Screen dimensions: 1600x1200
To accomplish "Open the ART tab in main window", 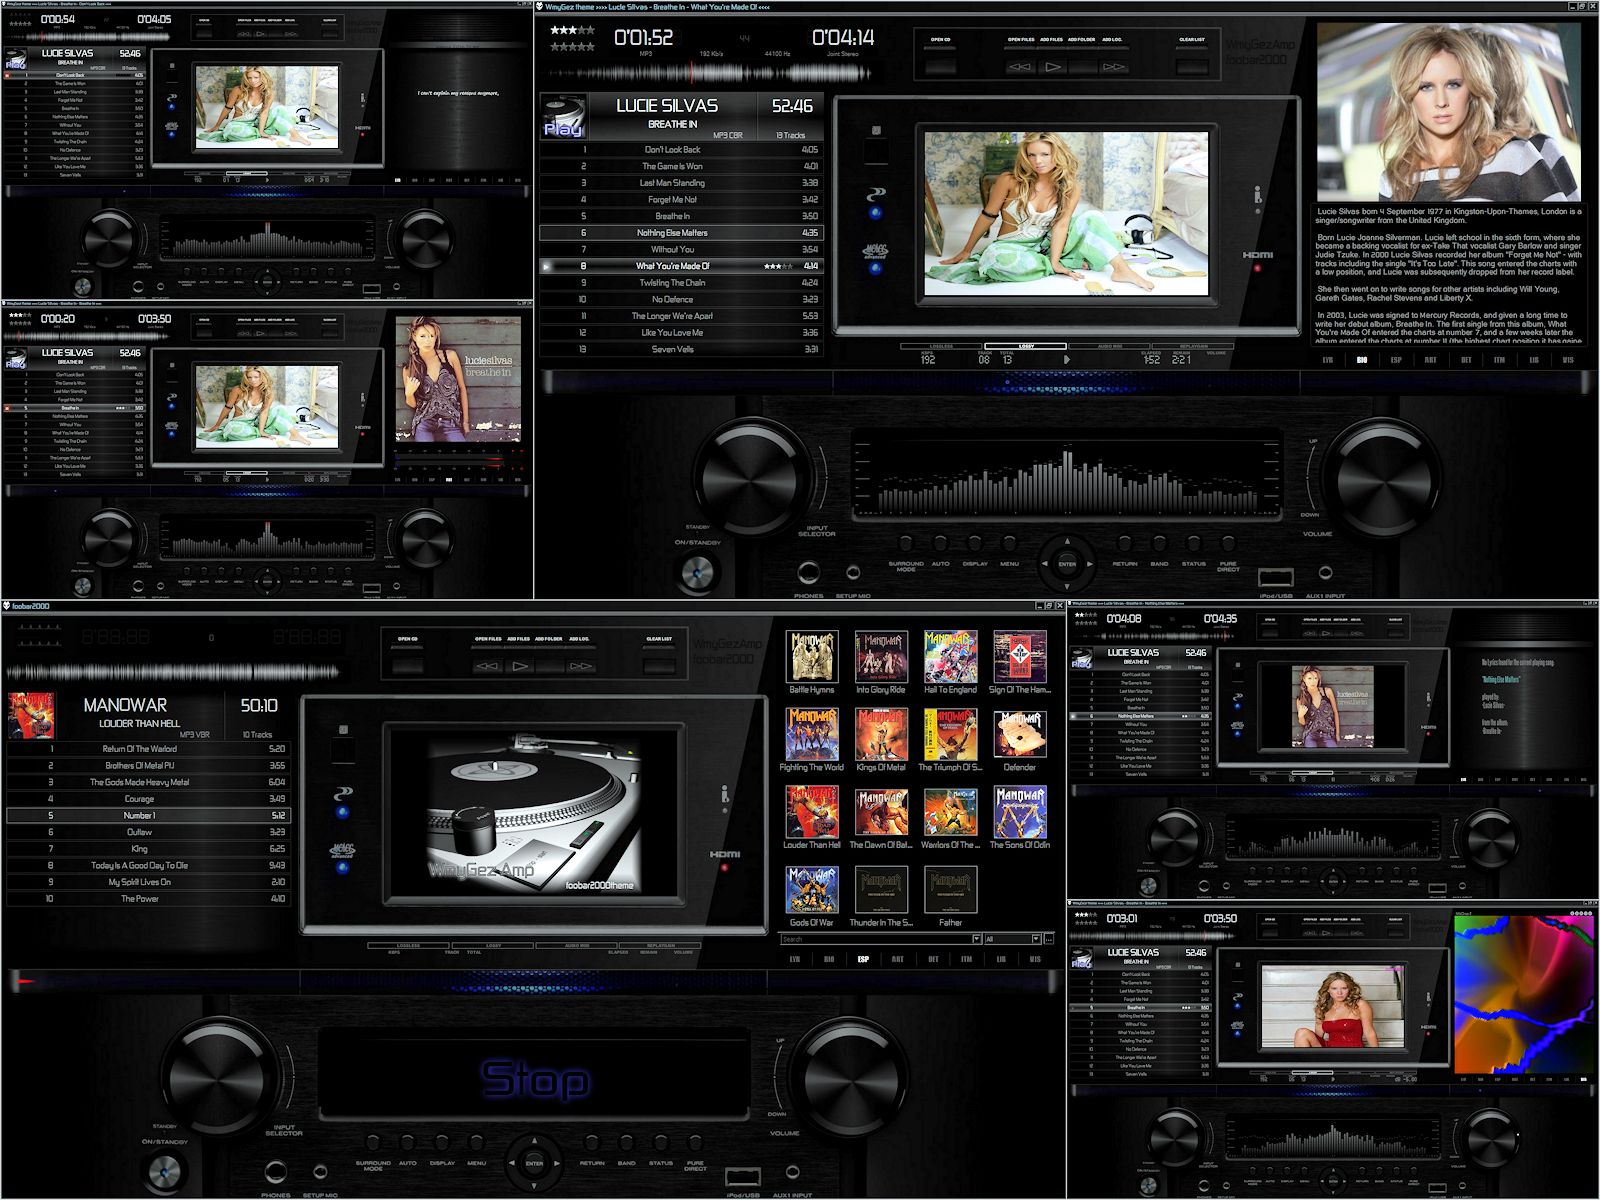I will tap(1431, 360).
